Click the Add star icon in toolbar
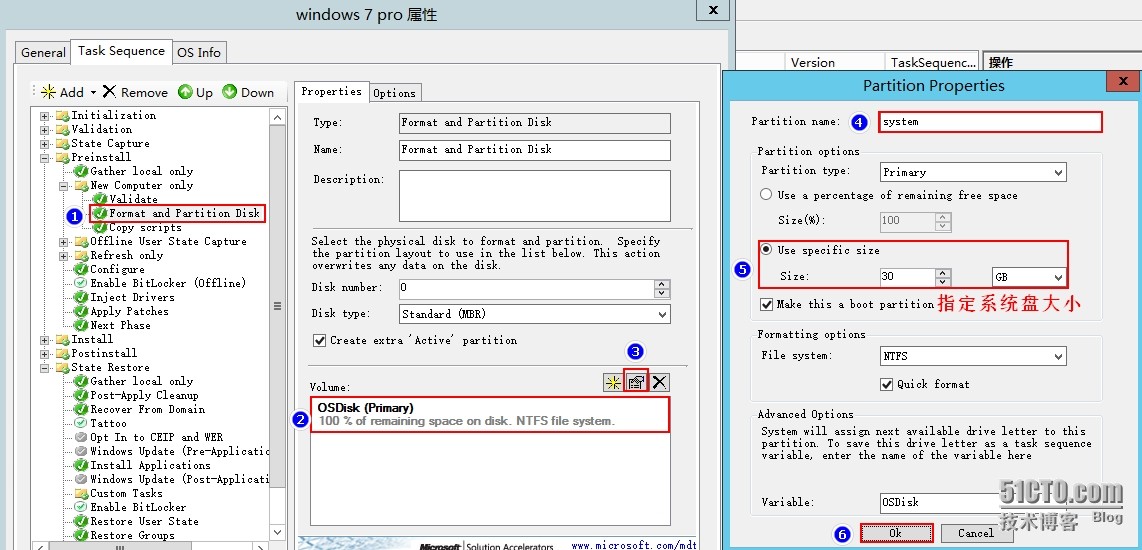The width and height of the screenshot is (1142, 550). pos(49,92)
